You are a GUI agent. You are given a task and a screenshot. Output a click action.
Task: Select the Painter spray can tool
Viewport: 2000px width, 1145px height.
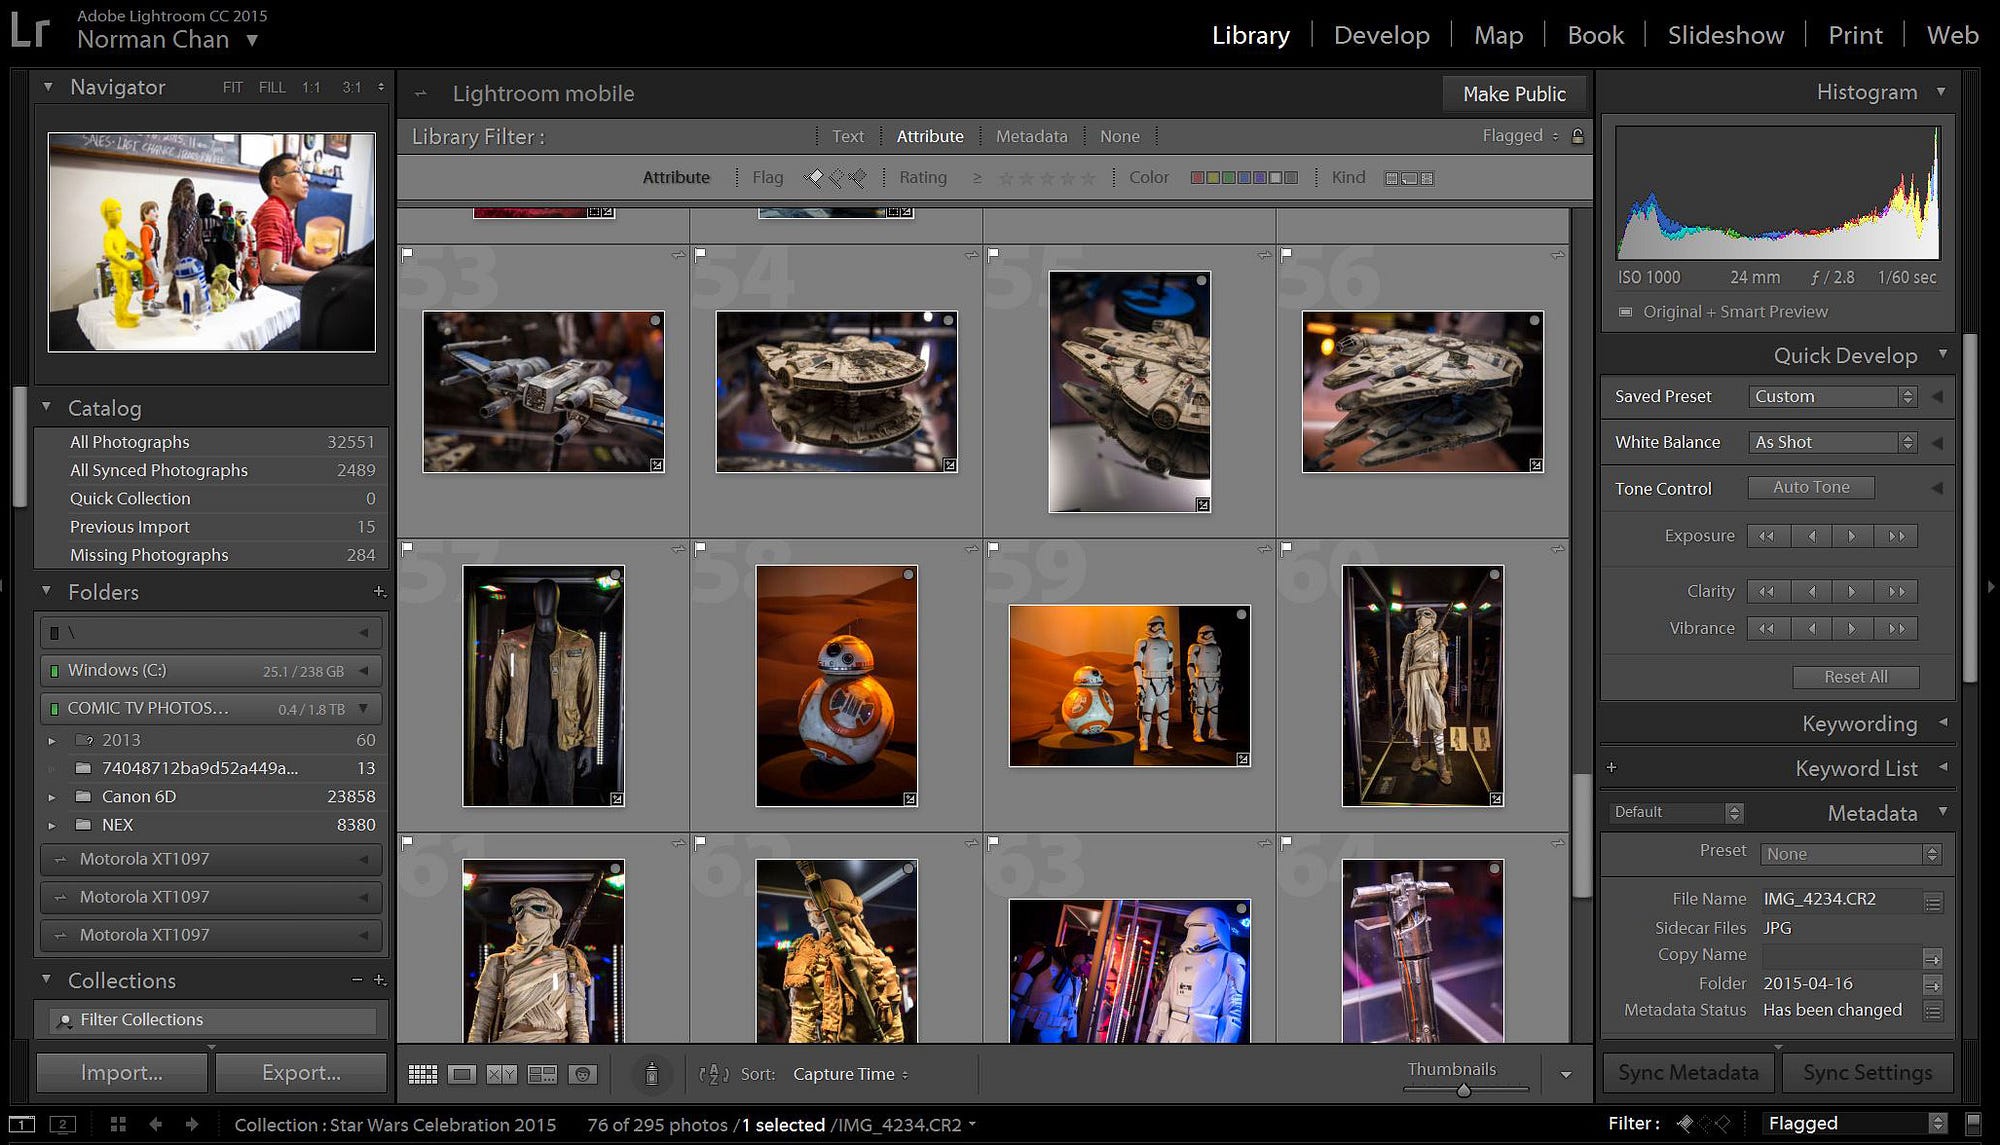point(651,1074)
